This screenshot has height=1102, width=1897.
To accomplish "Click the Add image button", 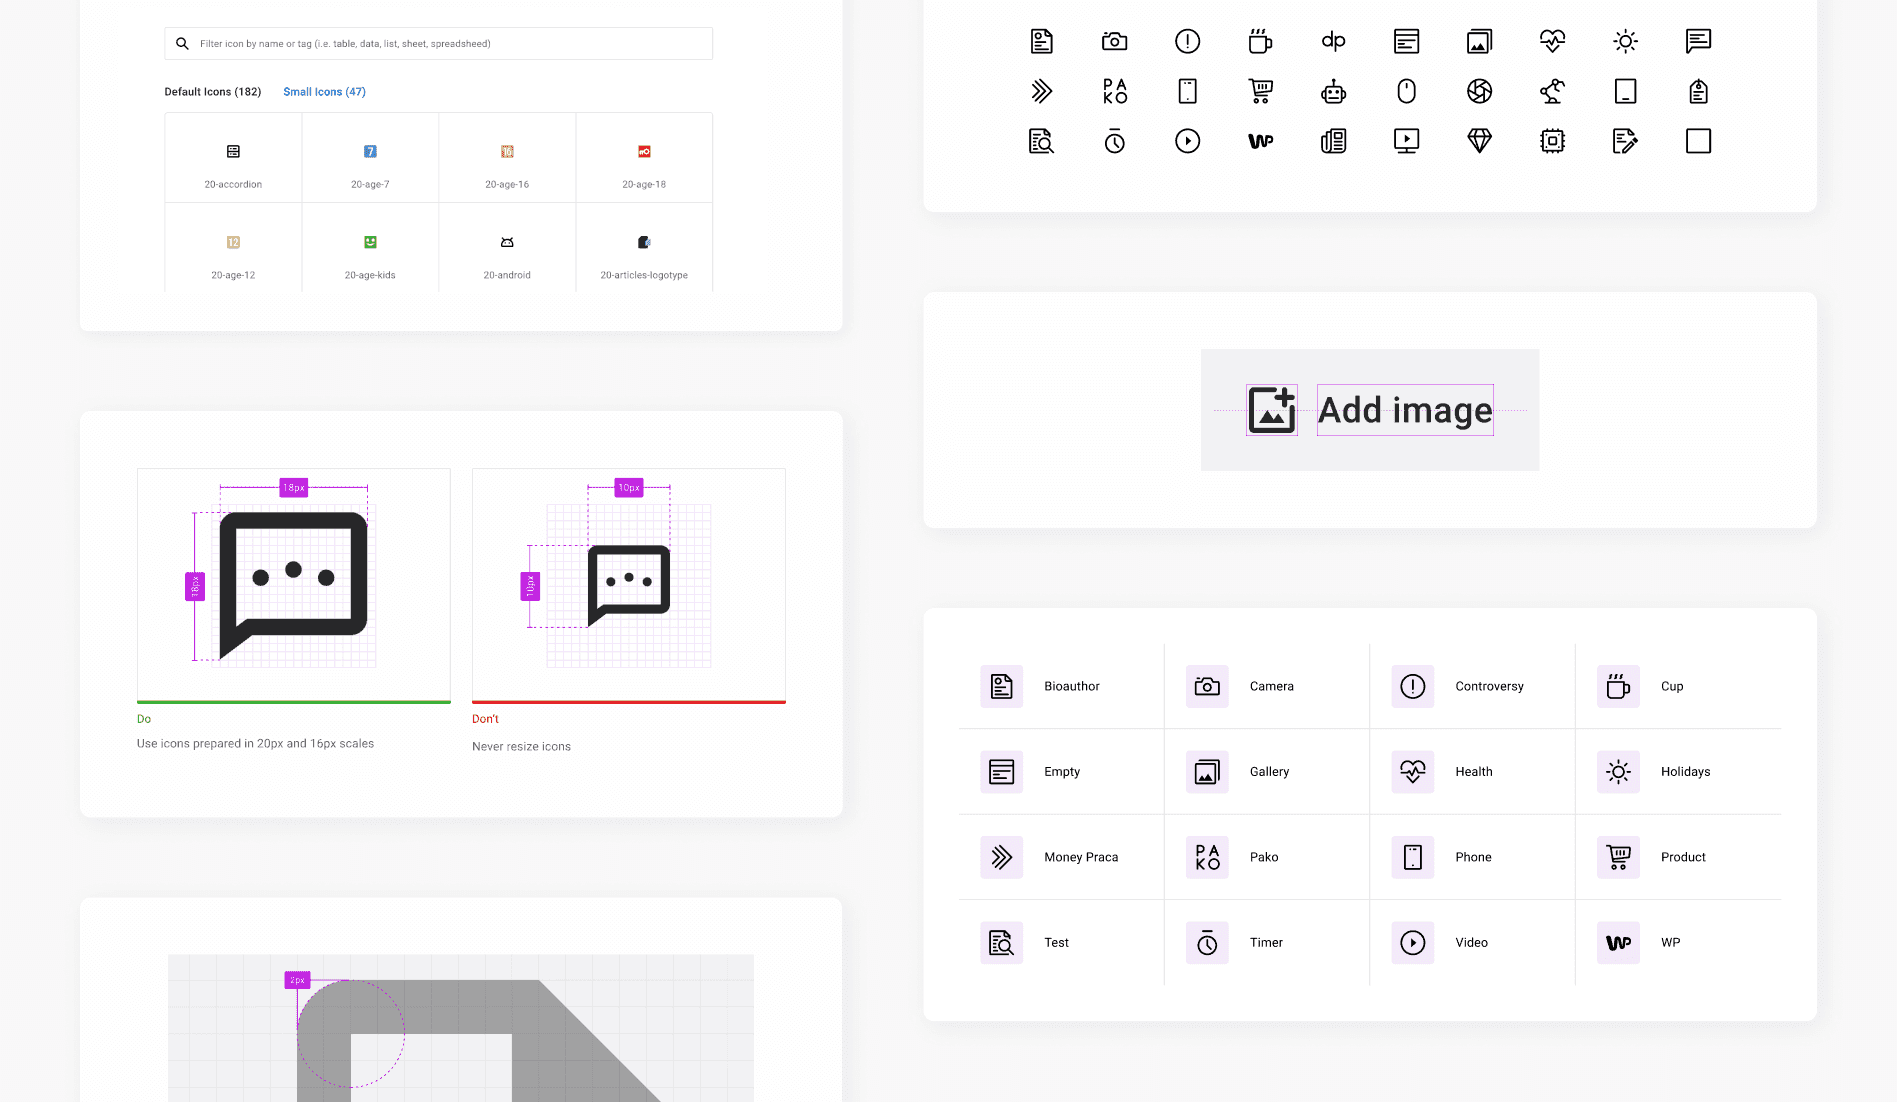I will (x=1370, y=410).
